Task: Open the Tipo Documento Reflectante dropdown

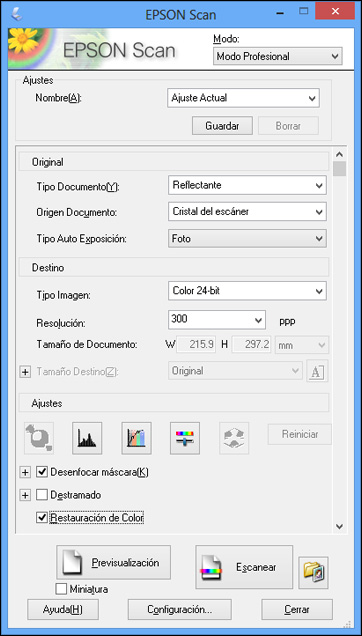Action: point(247,185)
